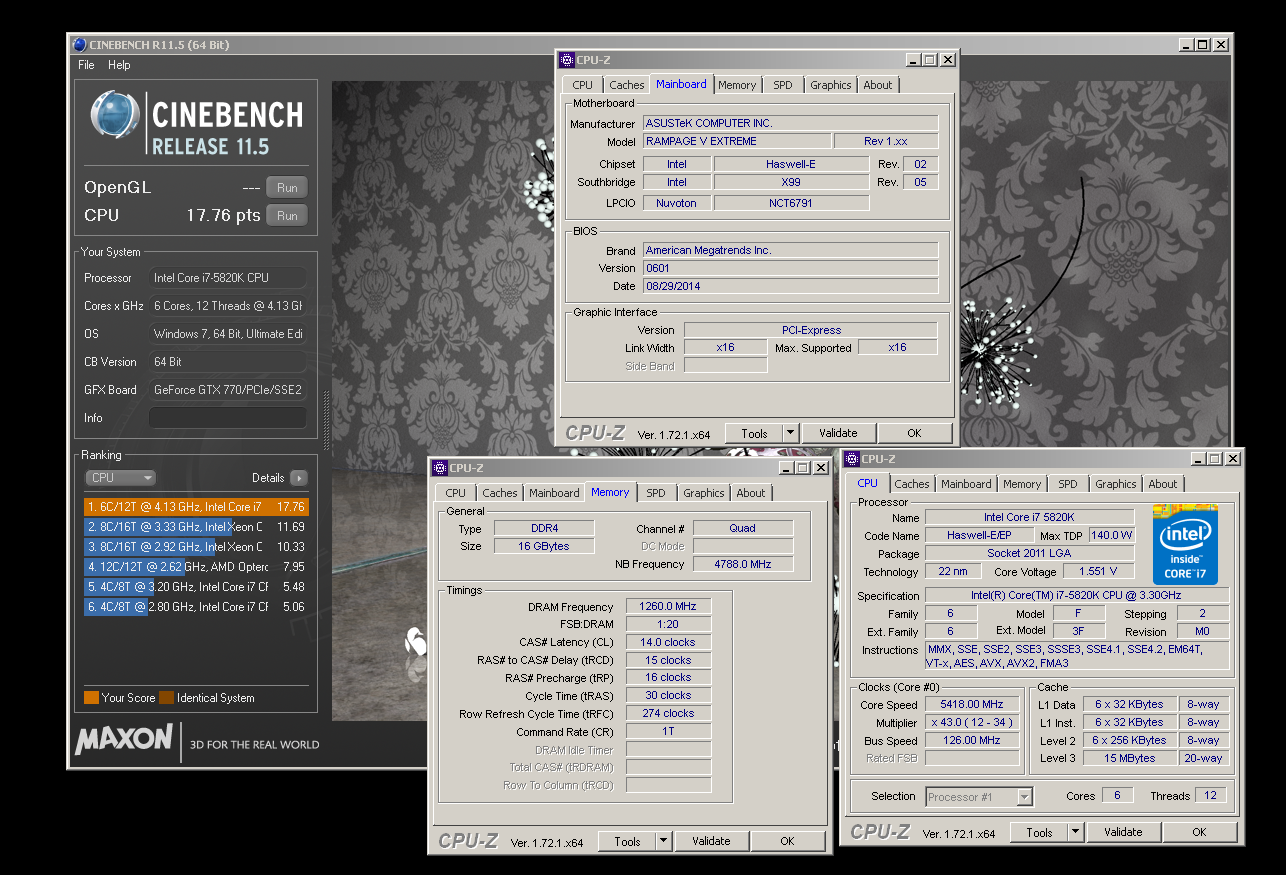Click the MAXON logo in Cinebench
Viewport: 1286px width, 875px height.
click(125, 740)
